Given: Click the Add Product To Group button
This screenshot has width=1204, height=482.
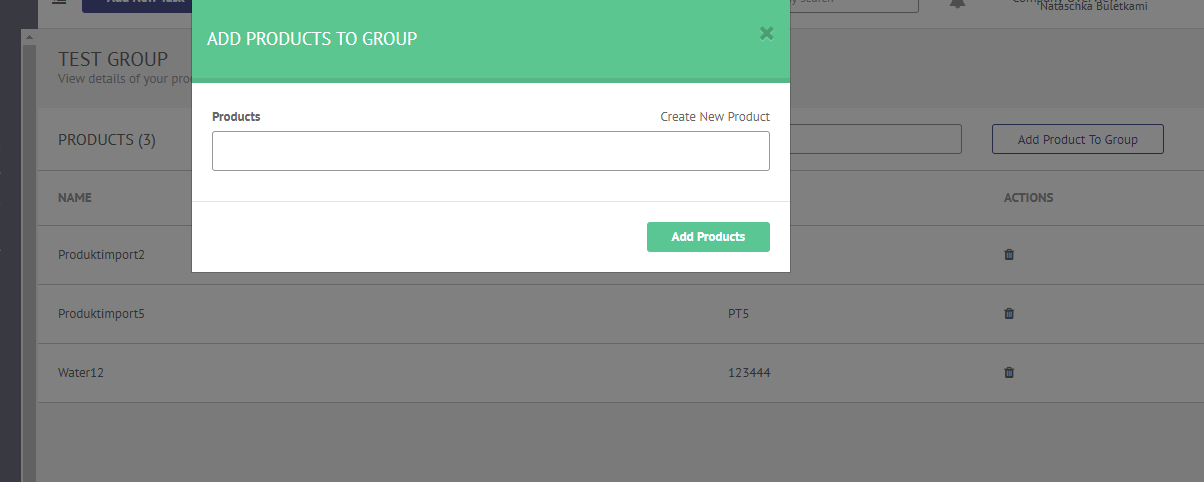Looking at the screenshot, I should tap(1078, 139).
